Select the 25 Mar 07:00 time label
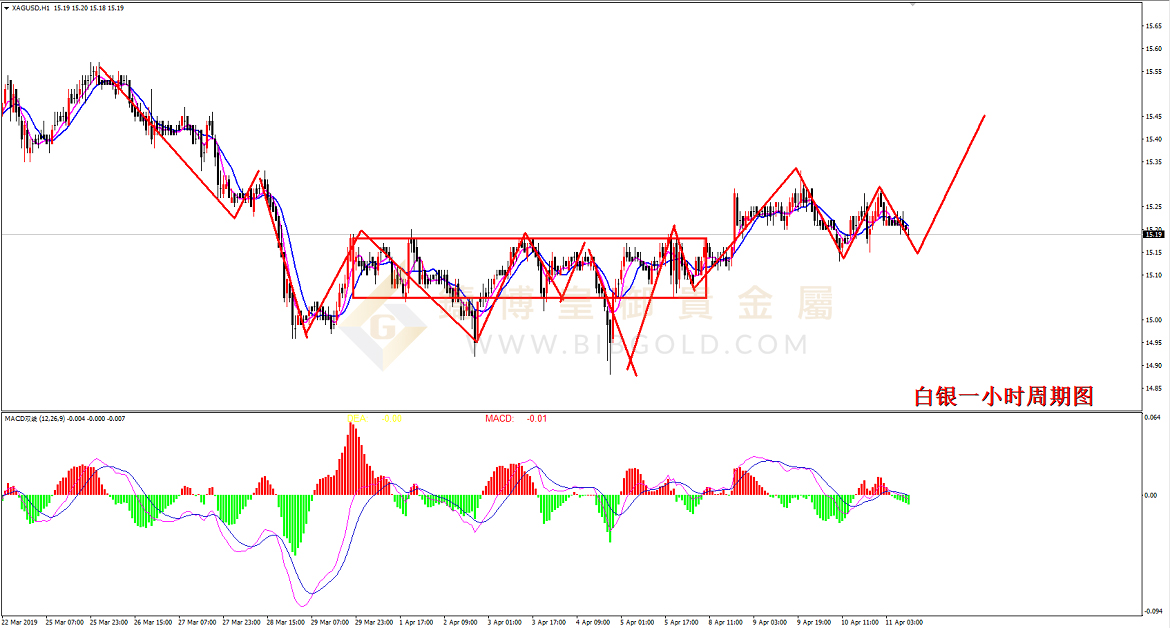Screen dimensions: 1170x628 coord(65,622)
